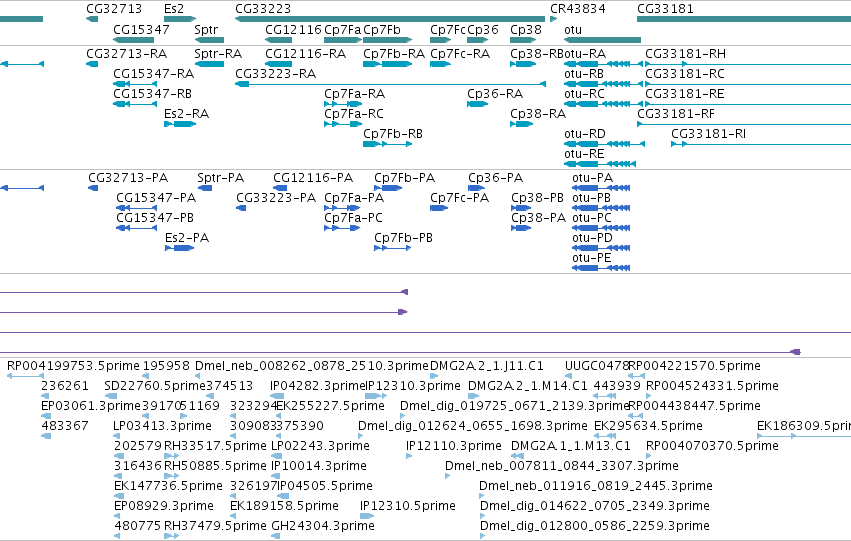The image size is (851, 541).
Task: Open the CG32713-RA transcript
Action: click(126, 54)
